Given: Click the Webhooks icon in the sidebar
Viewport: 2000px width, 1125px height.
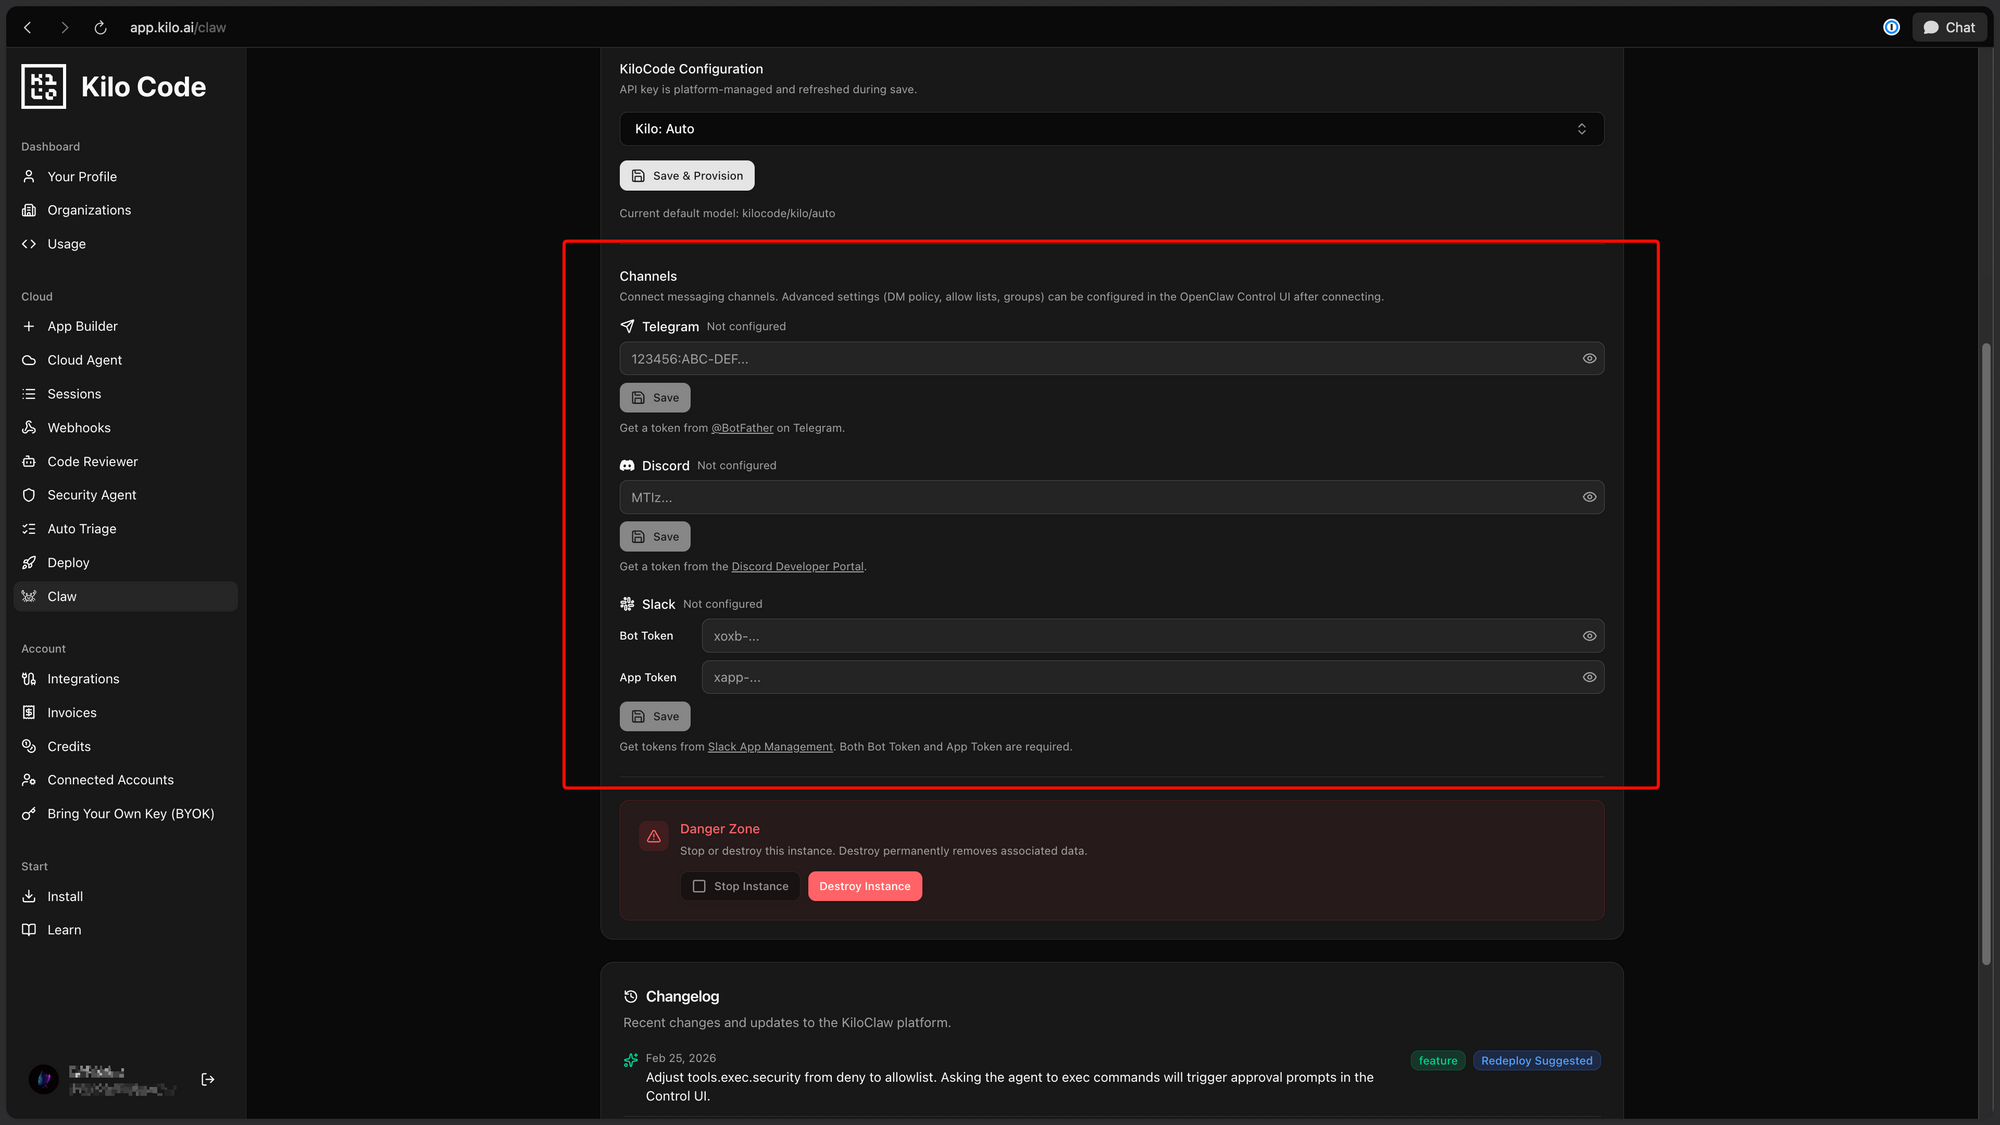Looking at the screenshot, I should click(29, 428).
